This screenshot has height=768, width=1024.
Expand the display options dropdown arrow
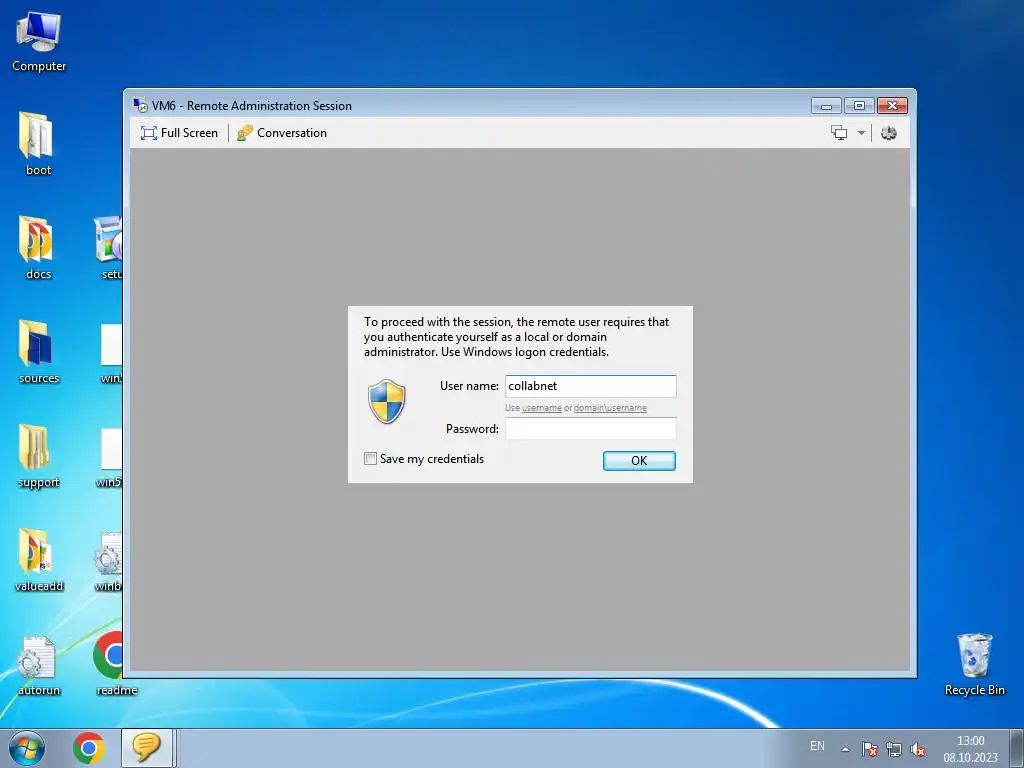(861, 133)
